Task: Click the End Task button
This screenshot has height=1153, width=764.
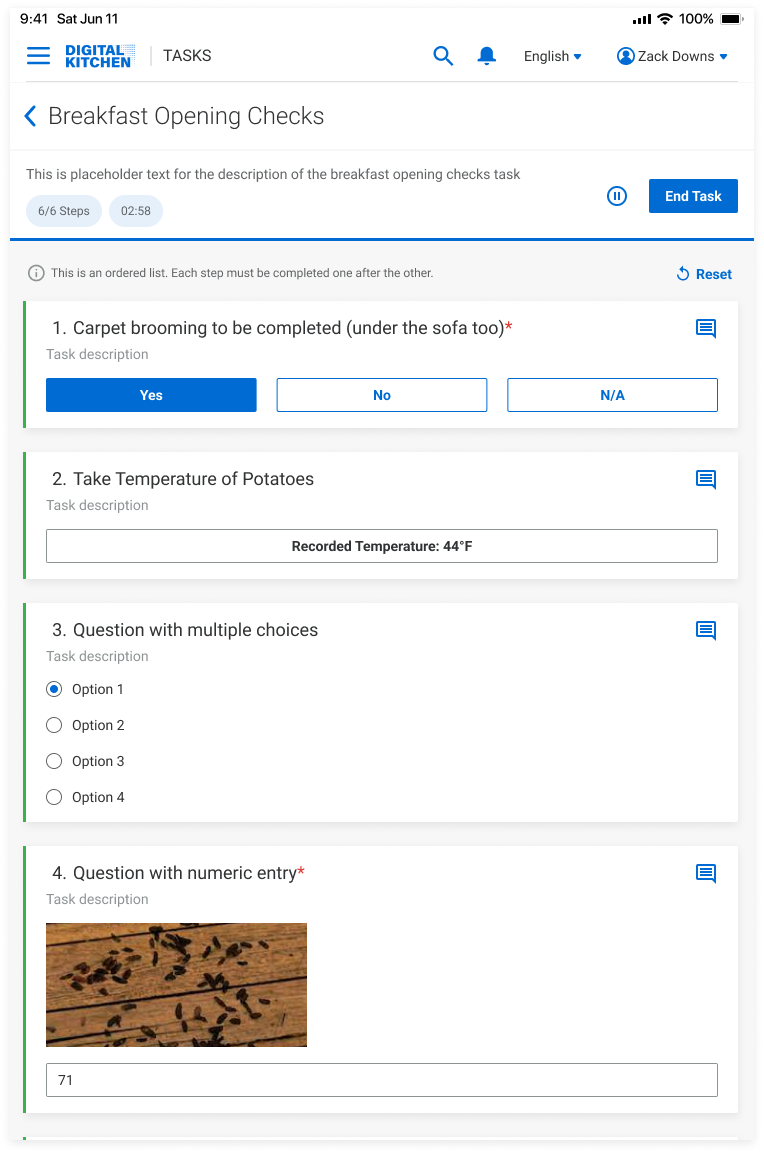Action: tap(693, 196)
